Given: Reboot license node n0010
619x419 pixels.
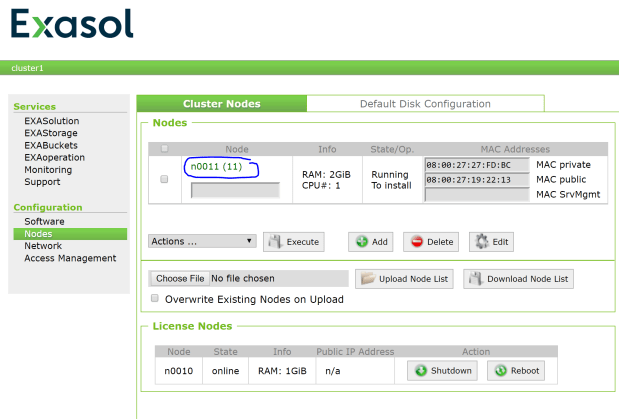Looking at the screenshot, I should [517, 370].
